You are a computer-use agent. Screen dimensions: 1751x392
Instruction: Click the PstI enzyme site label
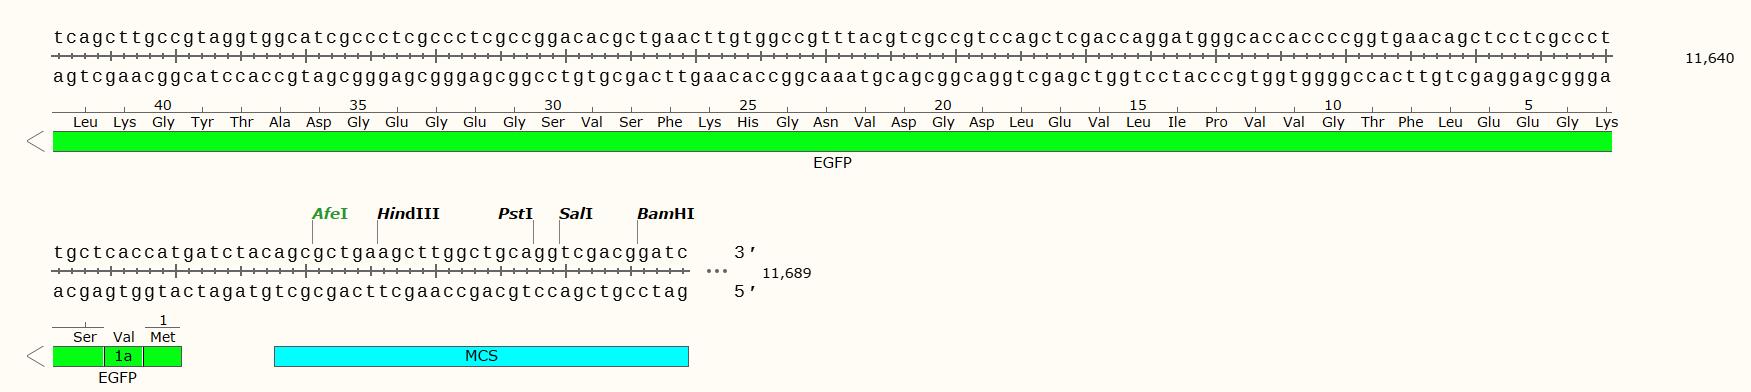(x=515, y=213)
